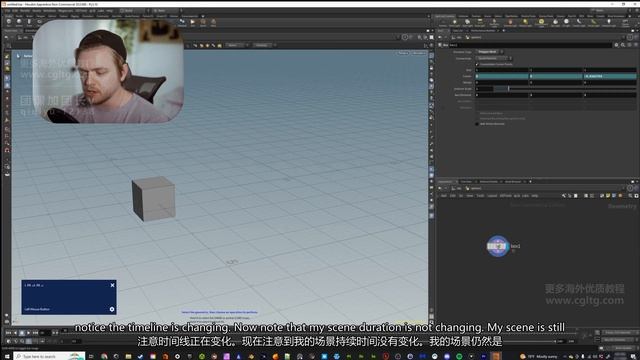Toggle Consolidate Corner Points checkbox
This screenshot has height=360, width=640.
477,64
